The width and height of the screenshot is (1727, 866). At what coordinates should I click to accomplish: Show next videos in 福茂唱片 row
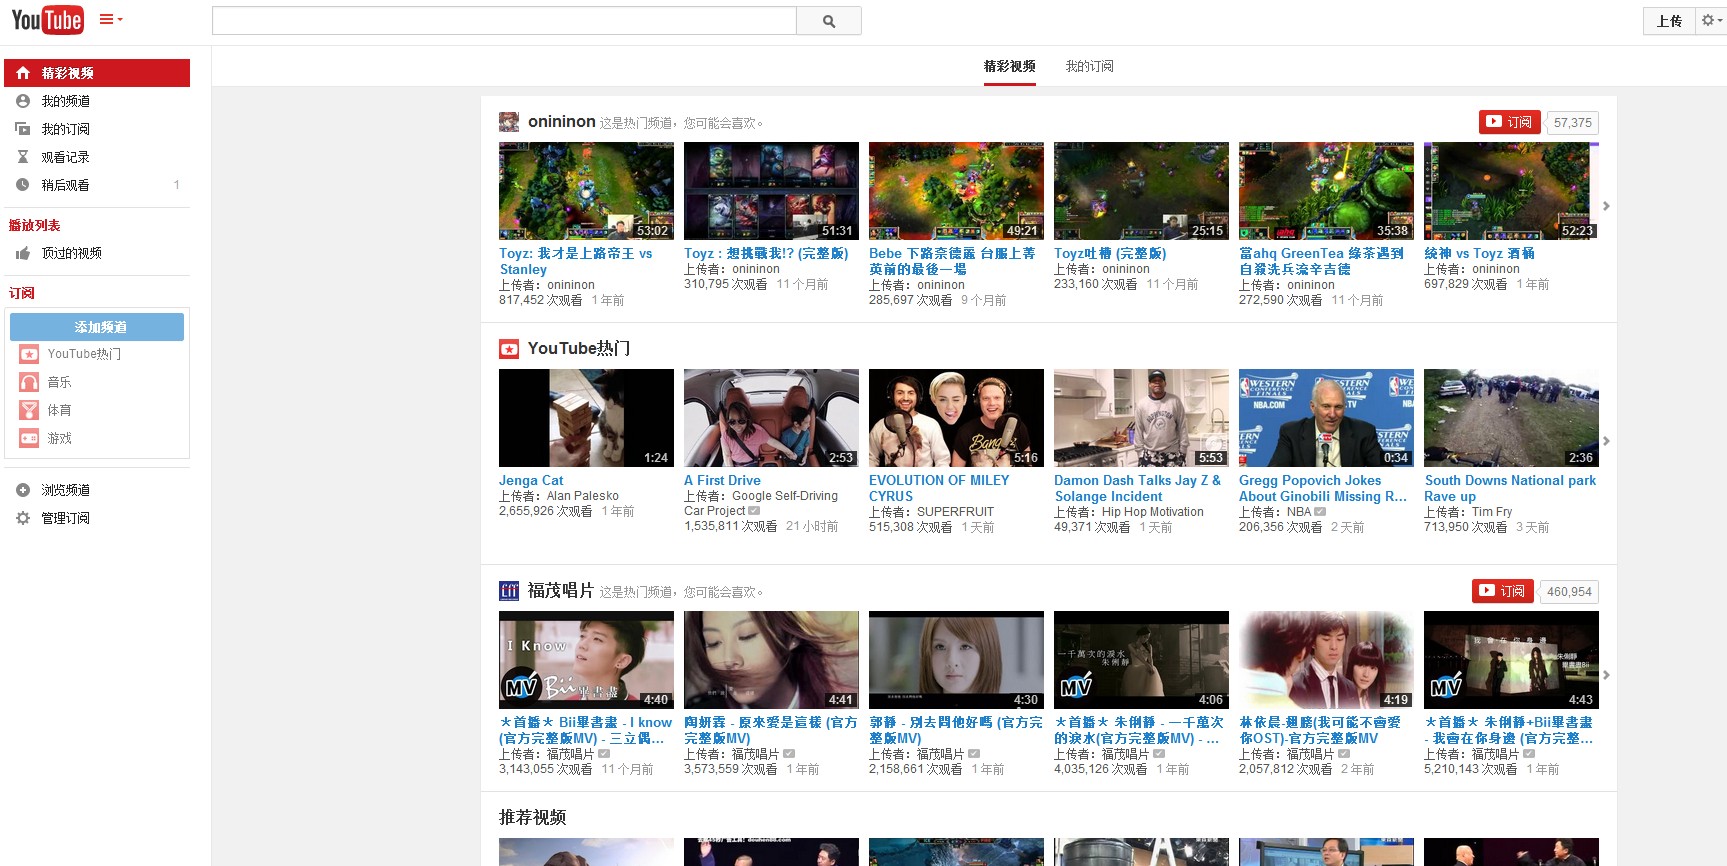coord(1606,675)
